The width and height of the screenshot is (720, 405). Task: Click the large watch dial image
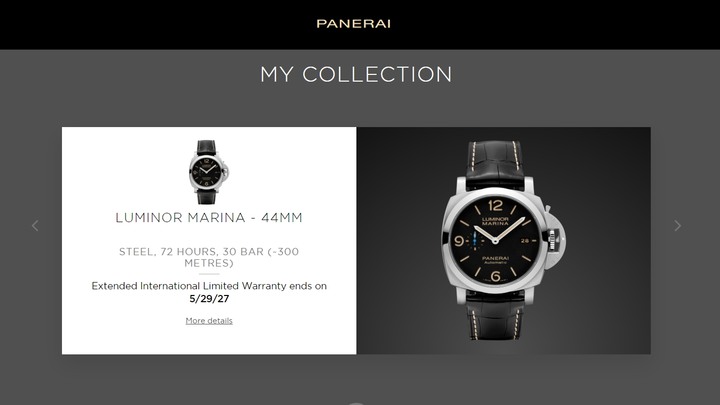[495, 240]
